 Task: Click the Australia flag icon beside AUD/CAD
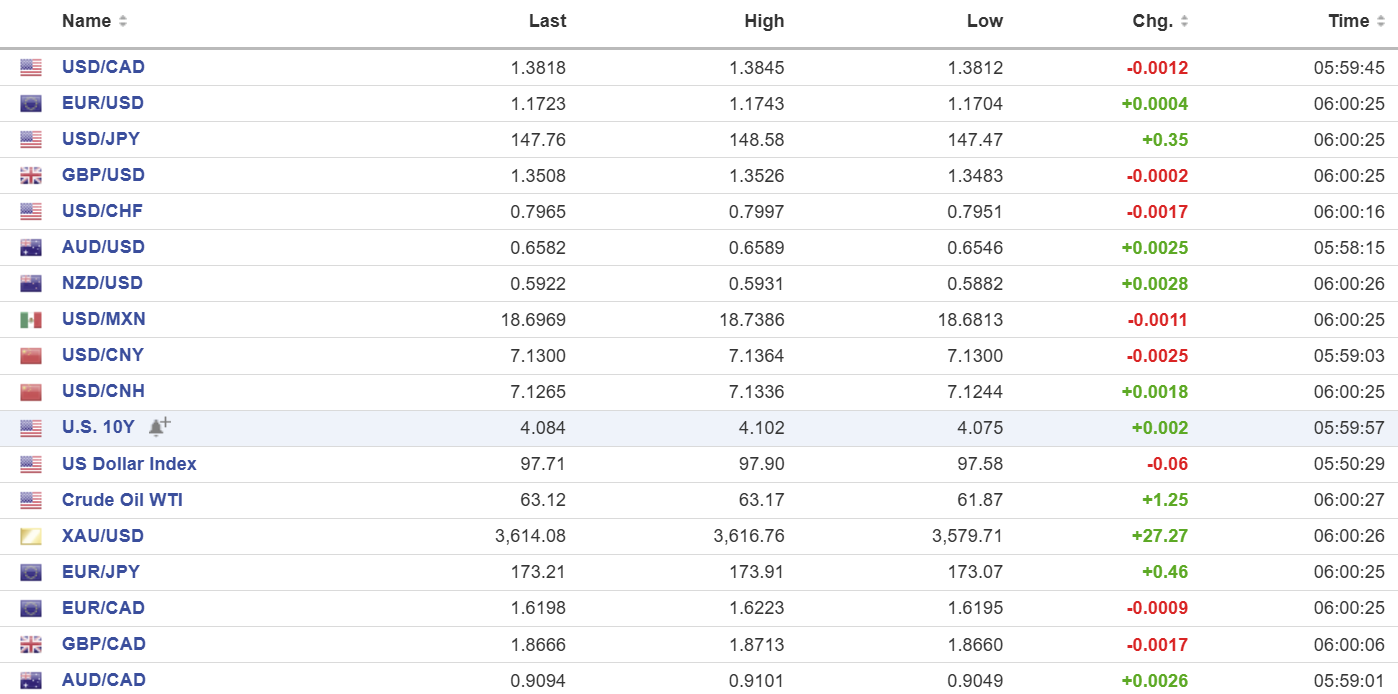pyautogui.click(x=31, y=680)
